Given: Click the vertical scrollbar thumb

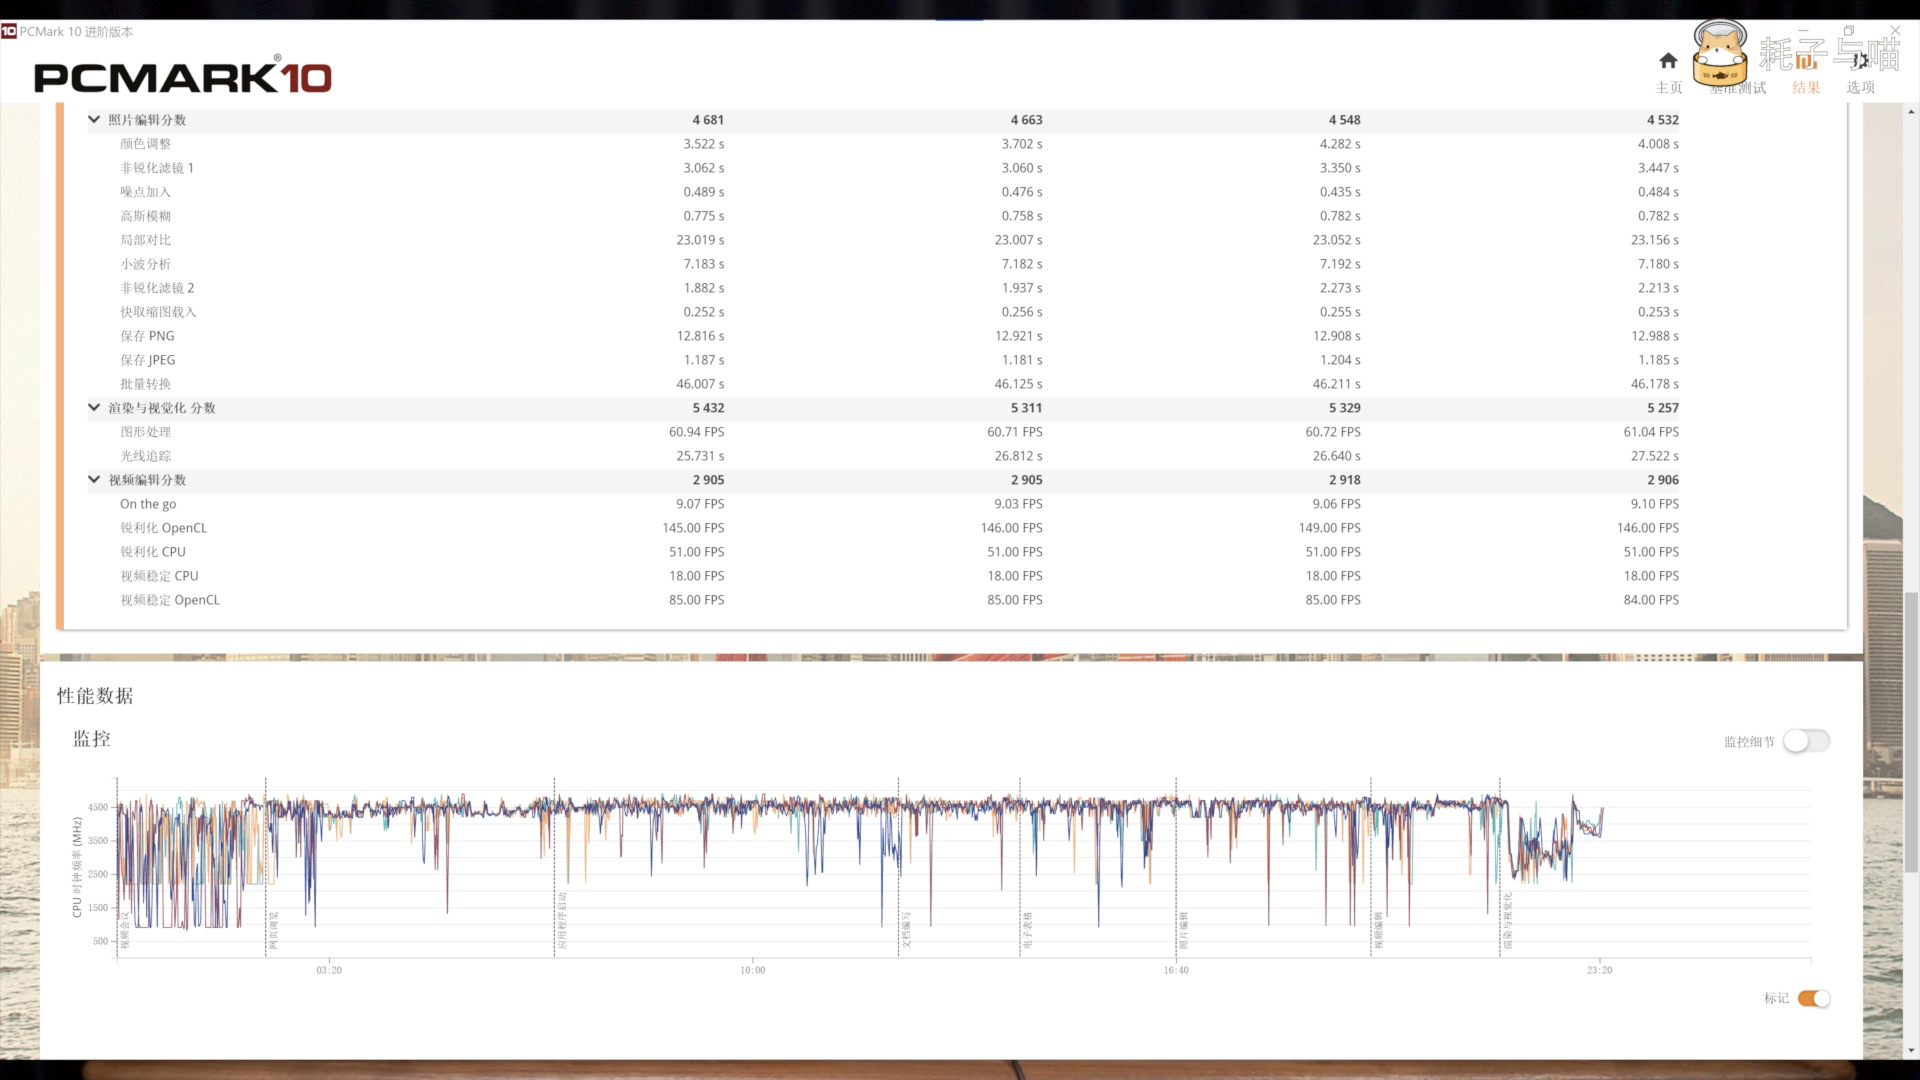Looking at the screenshot, I should (1912, 730).
